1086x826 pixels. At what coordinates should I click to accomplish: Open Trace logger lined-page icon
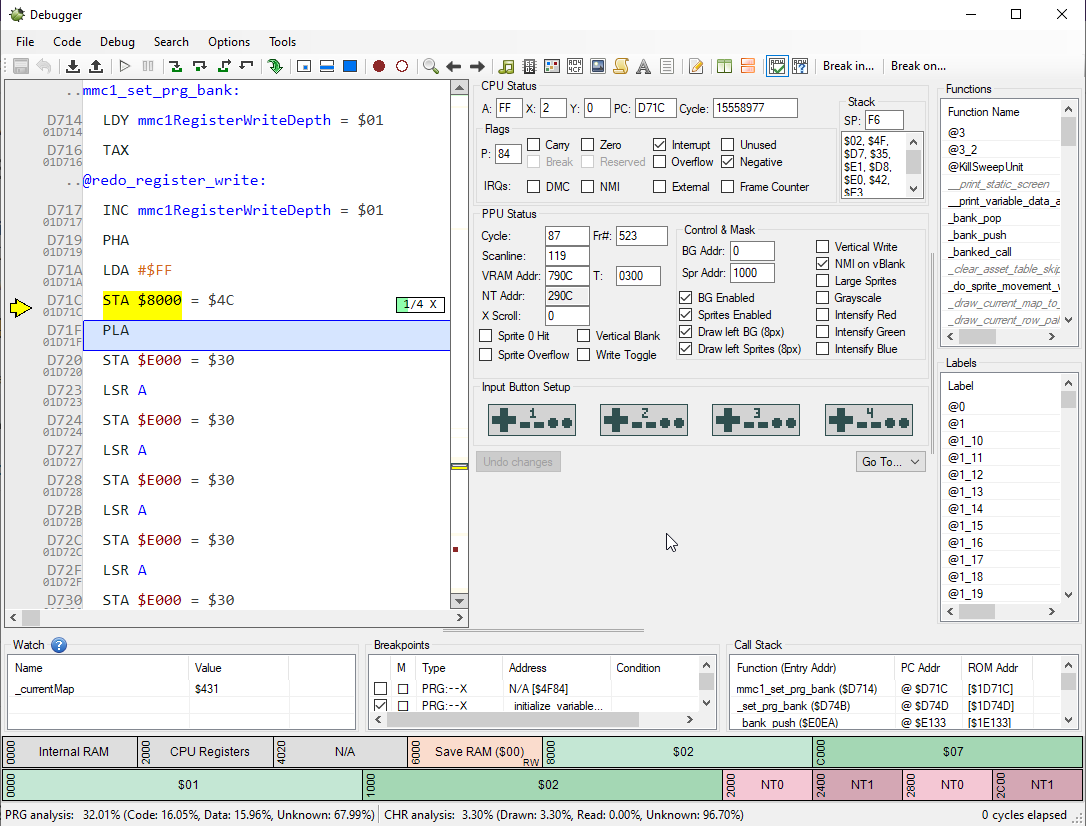tap(666, 66)
